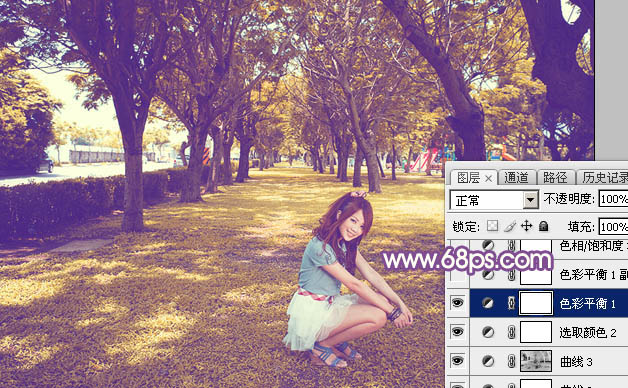This screenshot has height=388, width=628.
Task: Switch to the 路径 tab
Action: (555, 177)
